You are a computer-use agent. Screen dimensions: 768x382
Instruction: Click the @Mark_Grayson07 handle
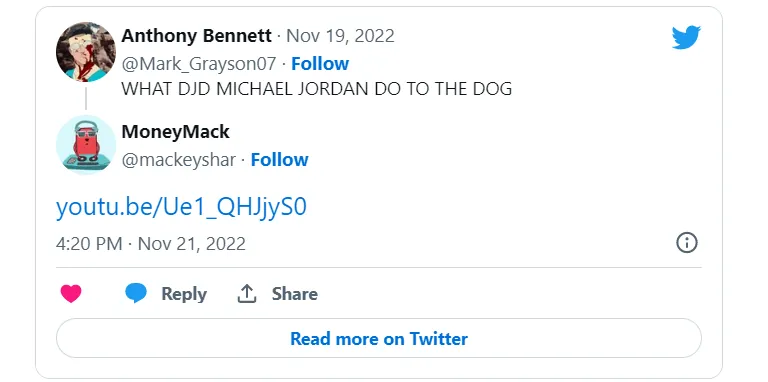[199, 64]
